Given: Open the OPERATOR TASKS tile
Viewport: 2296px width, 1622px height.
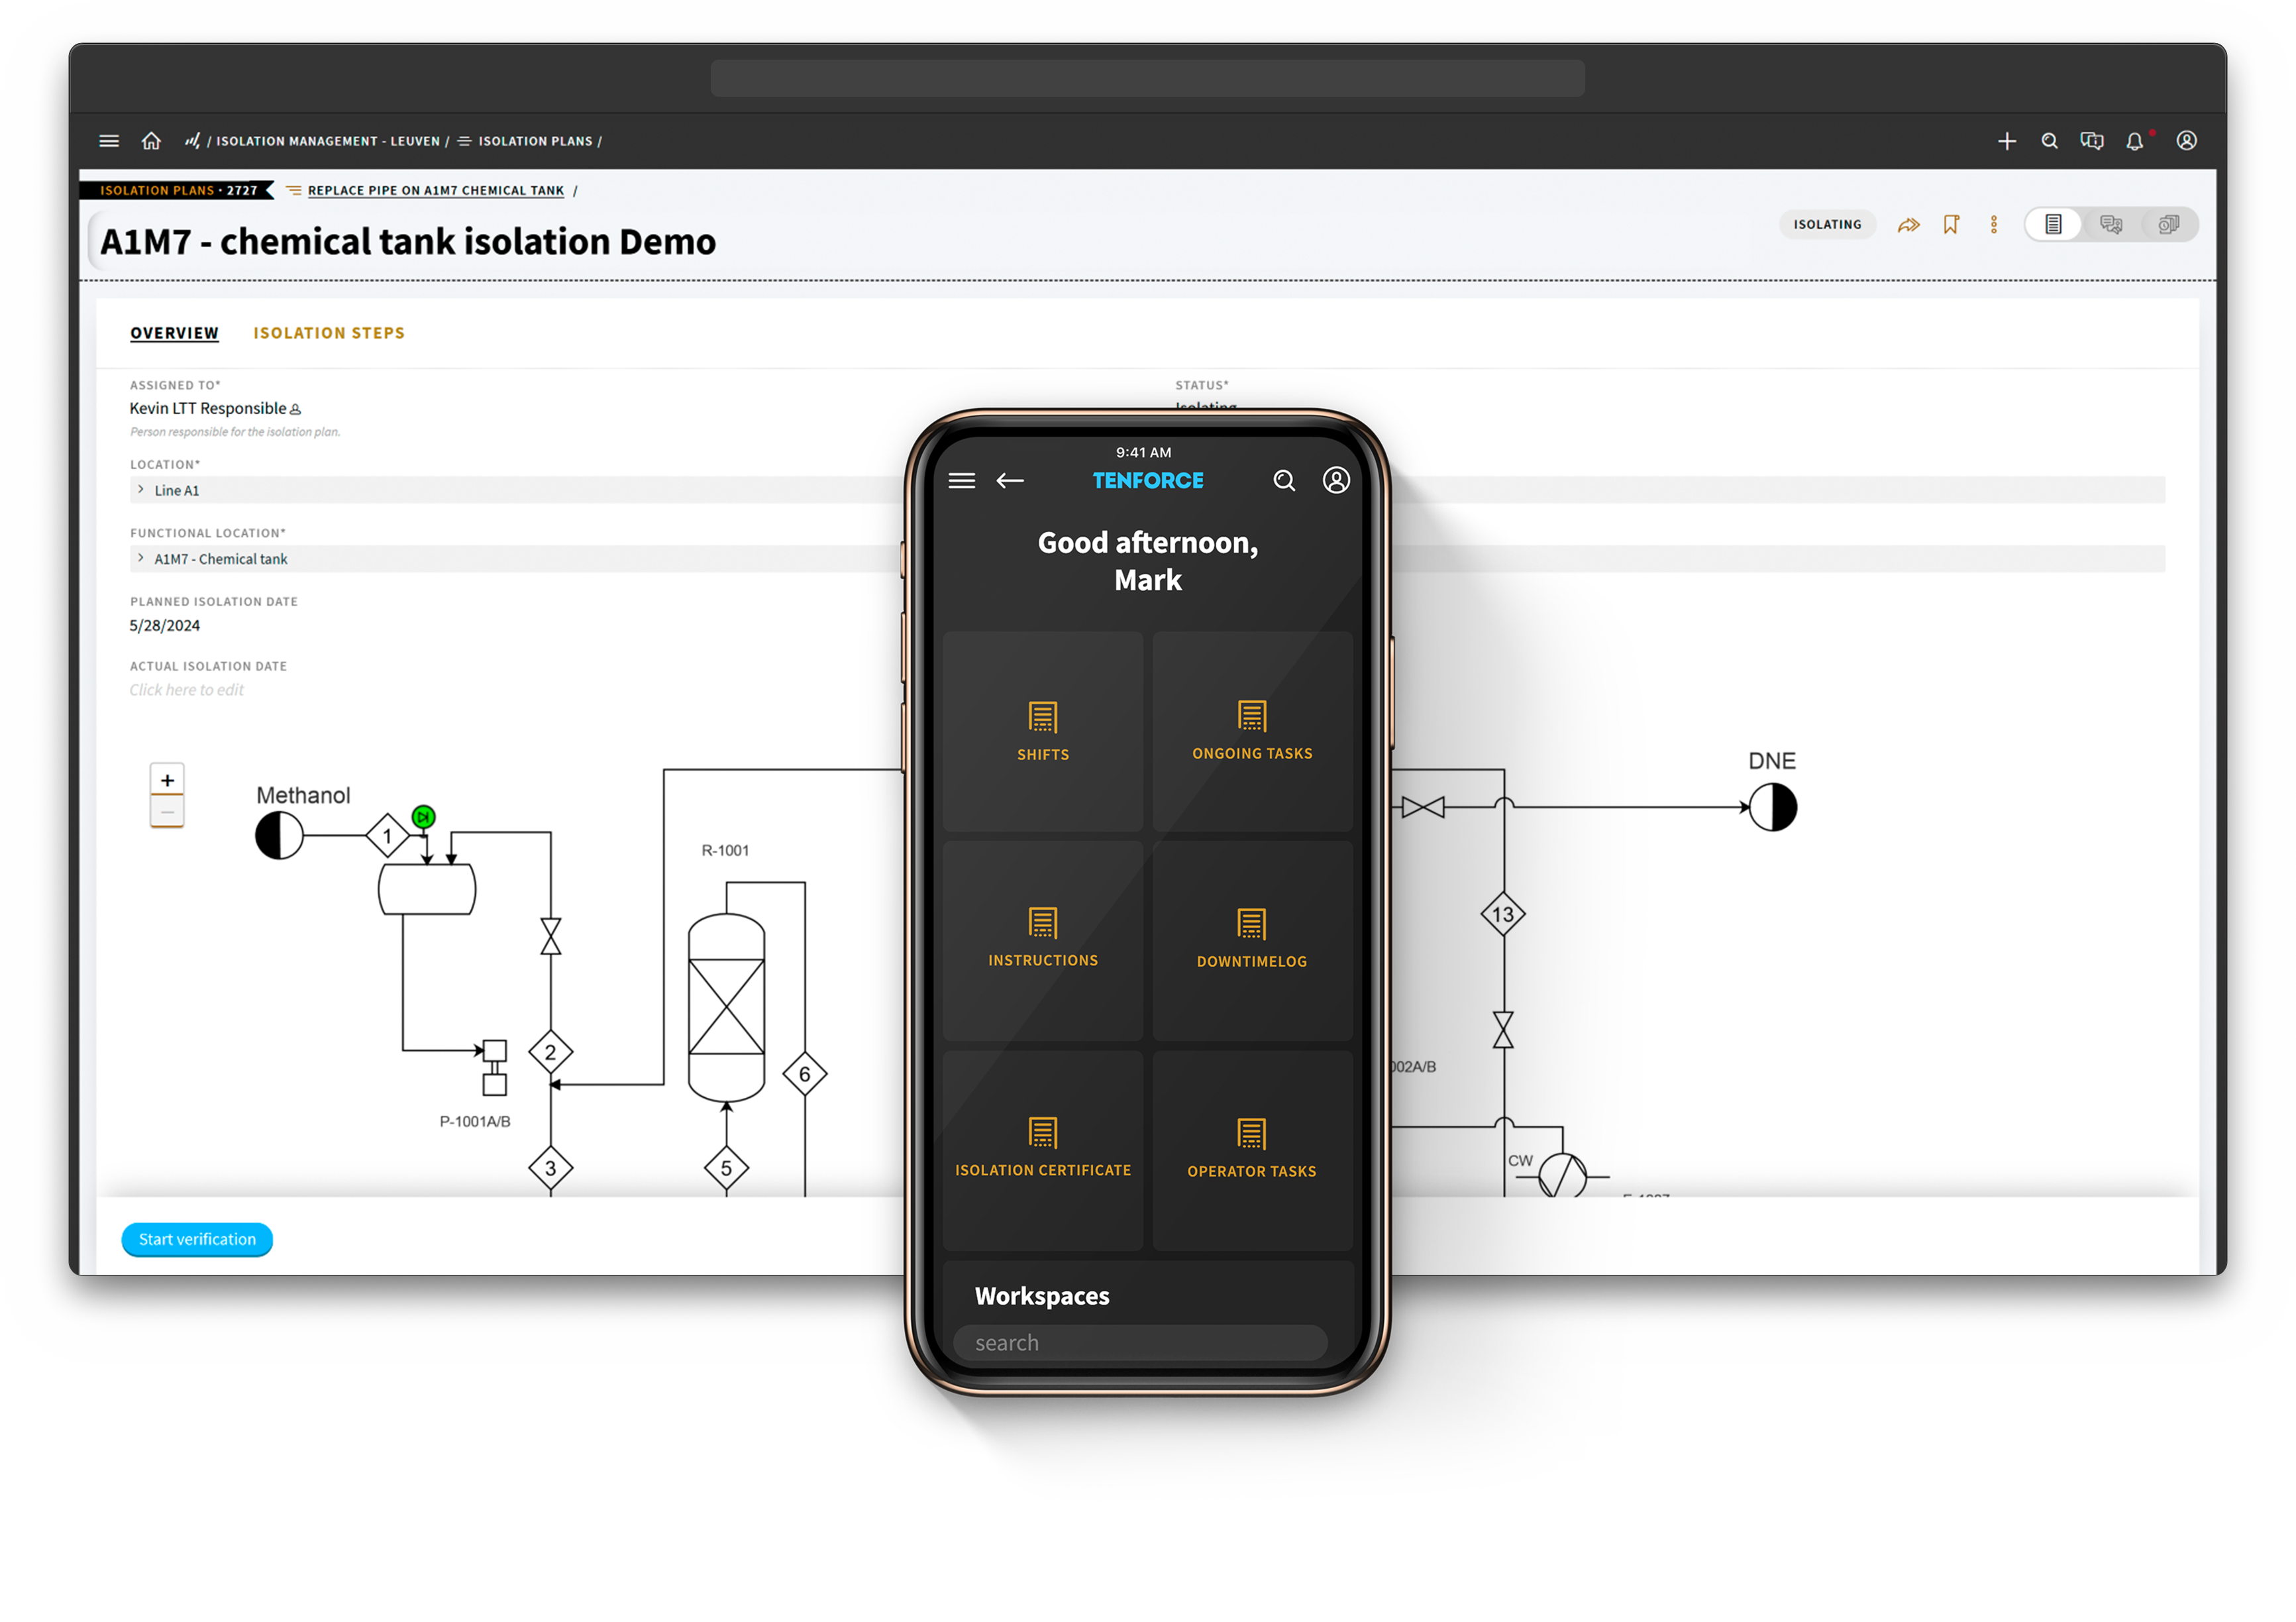Looking at the screenshot, I should pos(1252,1150).
